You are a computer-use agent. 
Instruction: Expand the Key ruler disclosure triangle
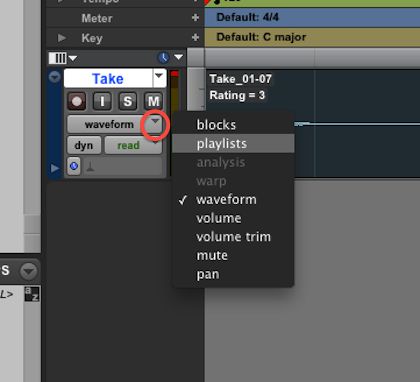point(62,38)
